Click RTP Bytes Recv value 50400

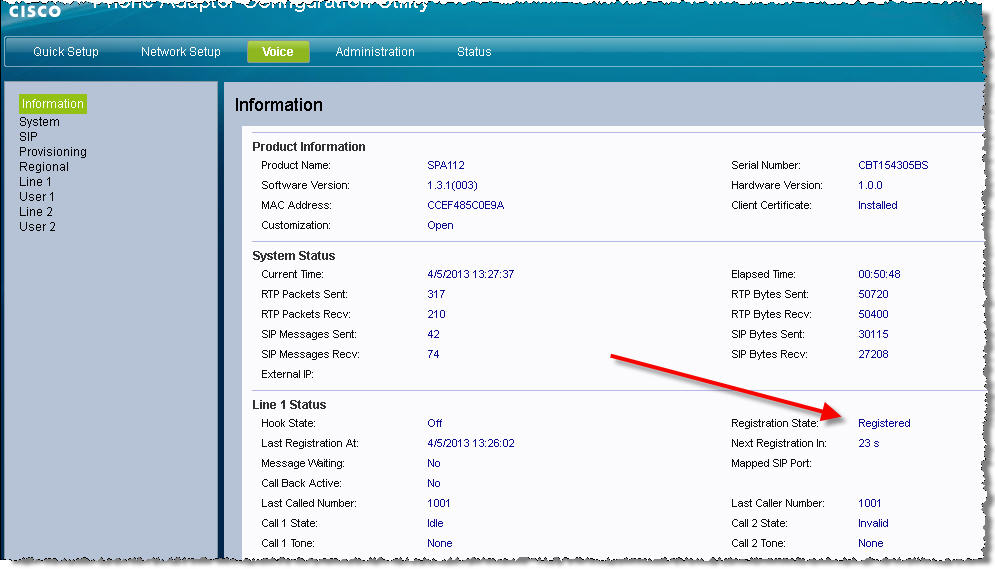(873, 314)
